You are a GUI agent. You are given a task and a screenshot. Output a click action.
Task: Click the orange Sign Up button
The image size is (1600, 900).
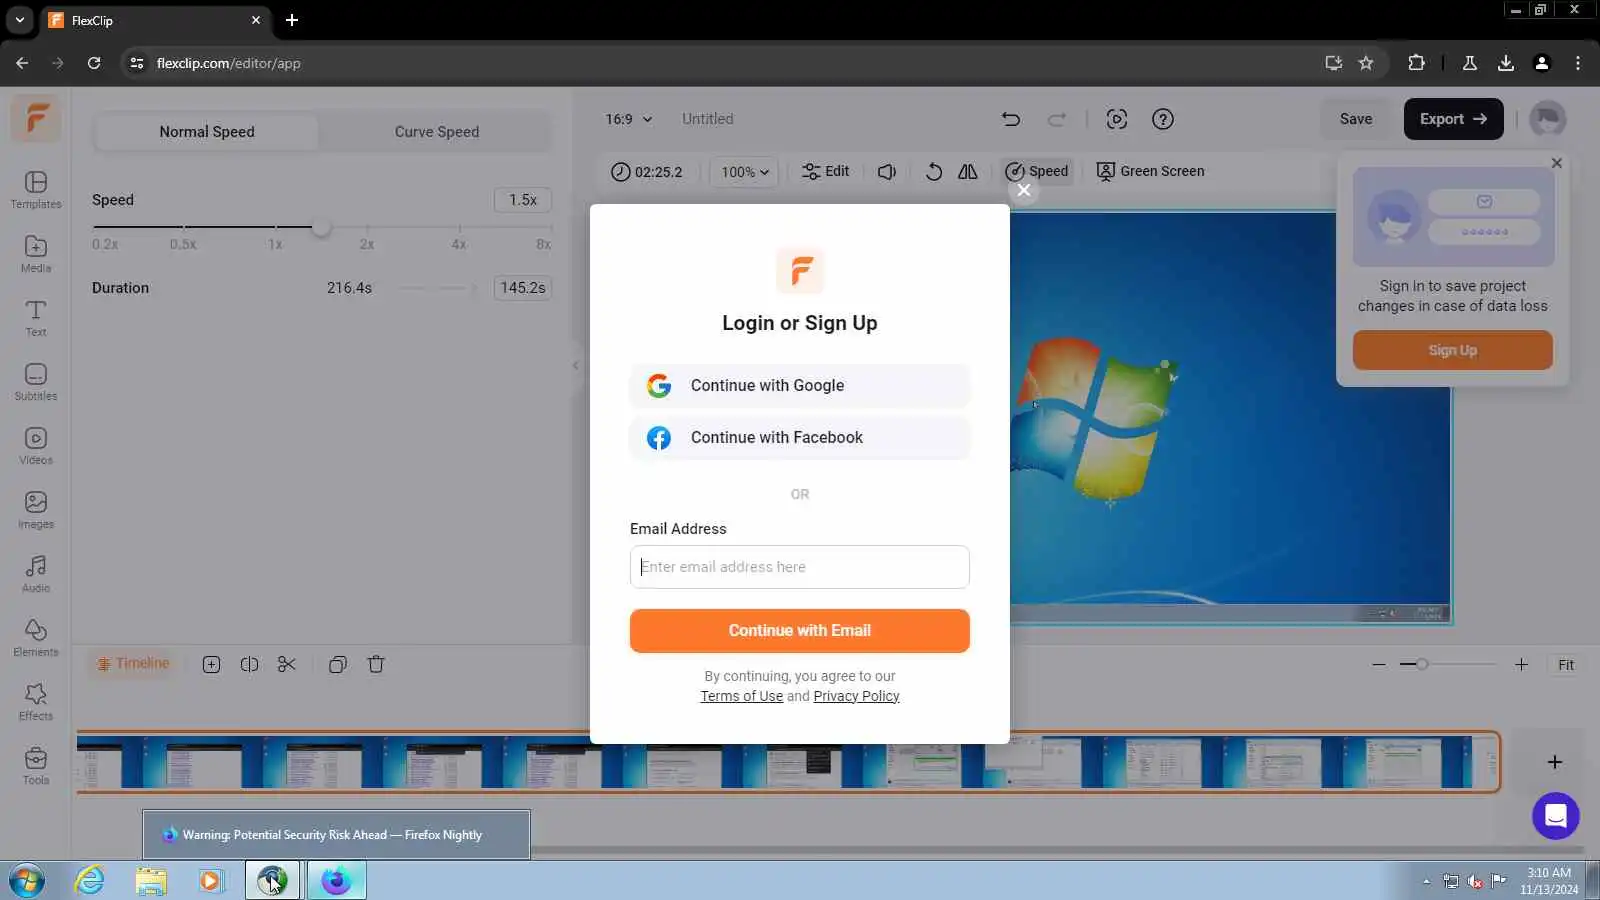1453,350
